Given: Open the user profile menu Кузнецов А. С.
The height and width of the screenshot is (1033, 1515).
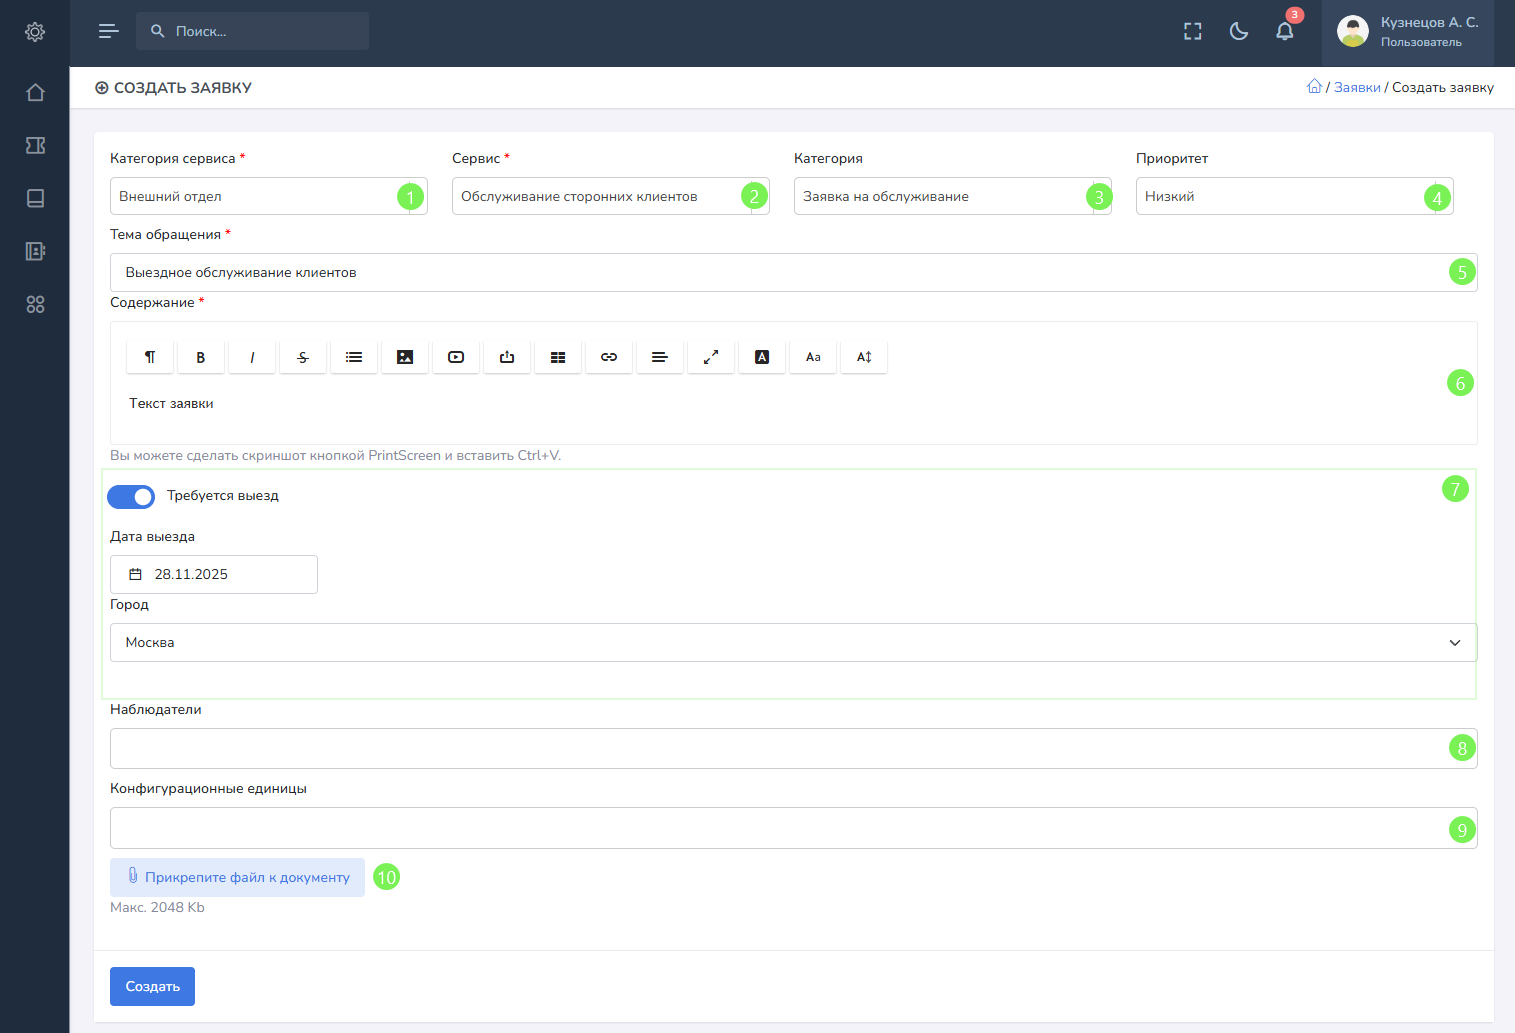Looking at the screenshot, I should click(1408, 31).
